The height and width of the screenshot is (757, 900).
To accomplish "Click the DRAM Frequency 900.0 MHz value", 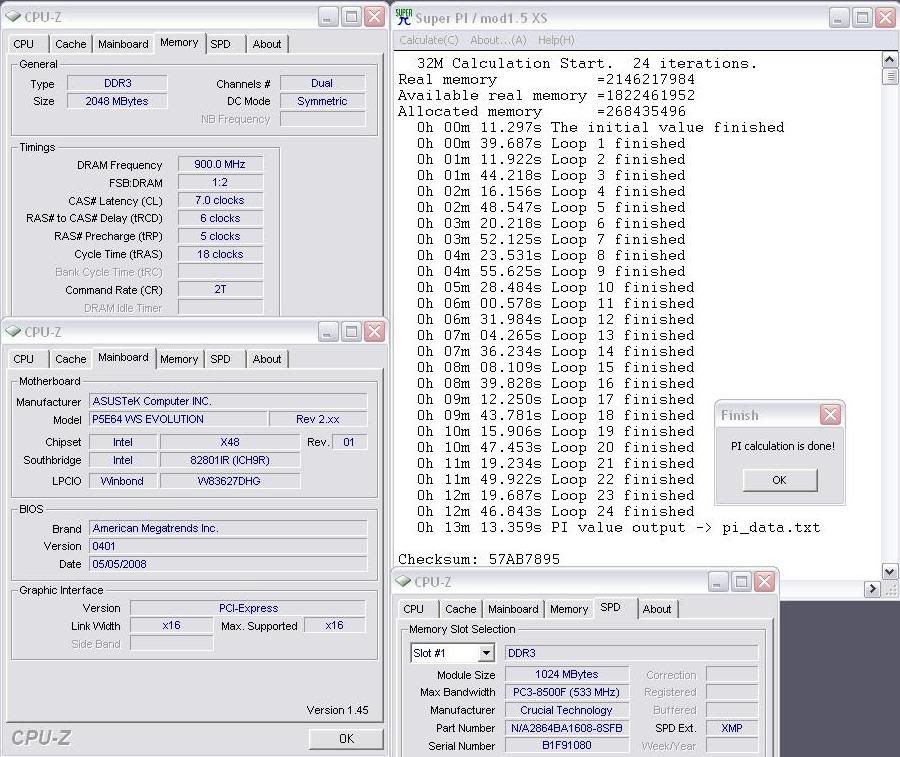I will point(220,164).
